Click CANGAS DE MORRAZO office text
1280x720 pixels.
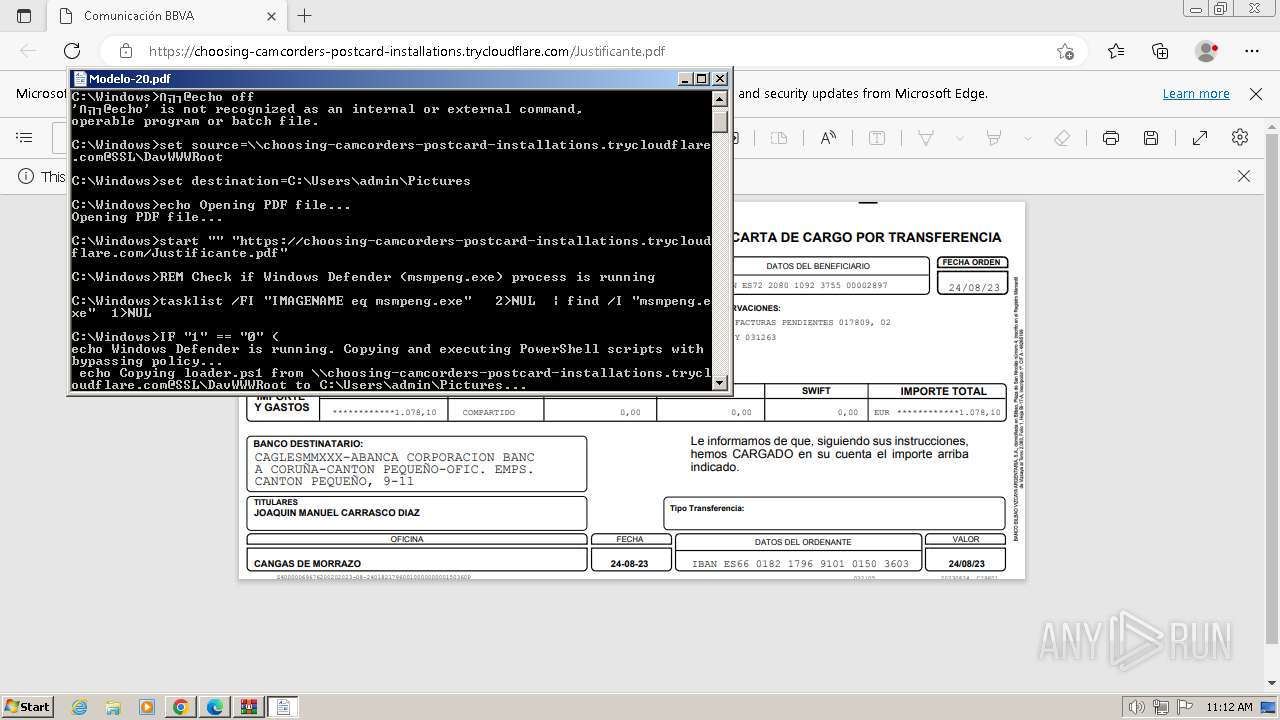308,563
